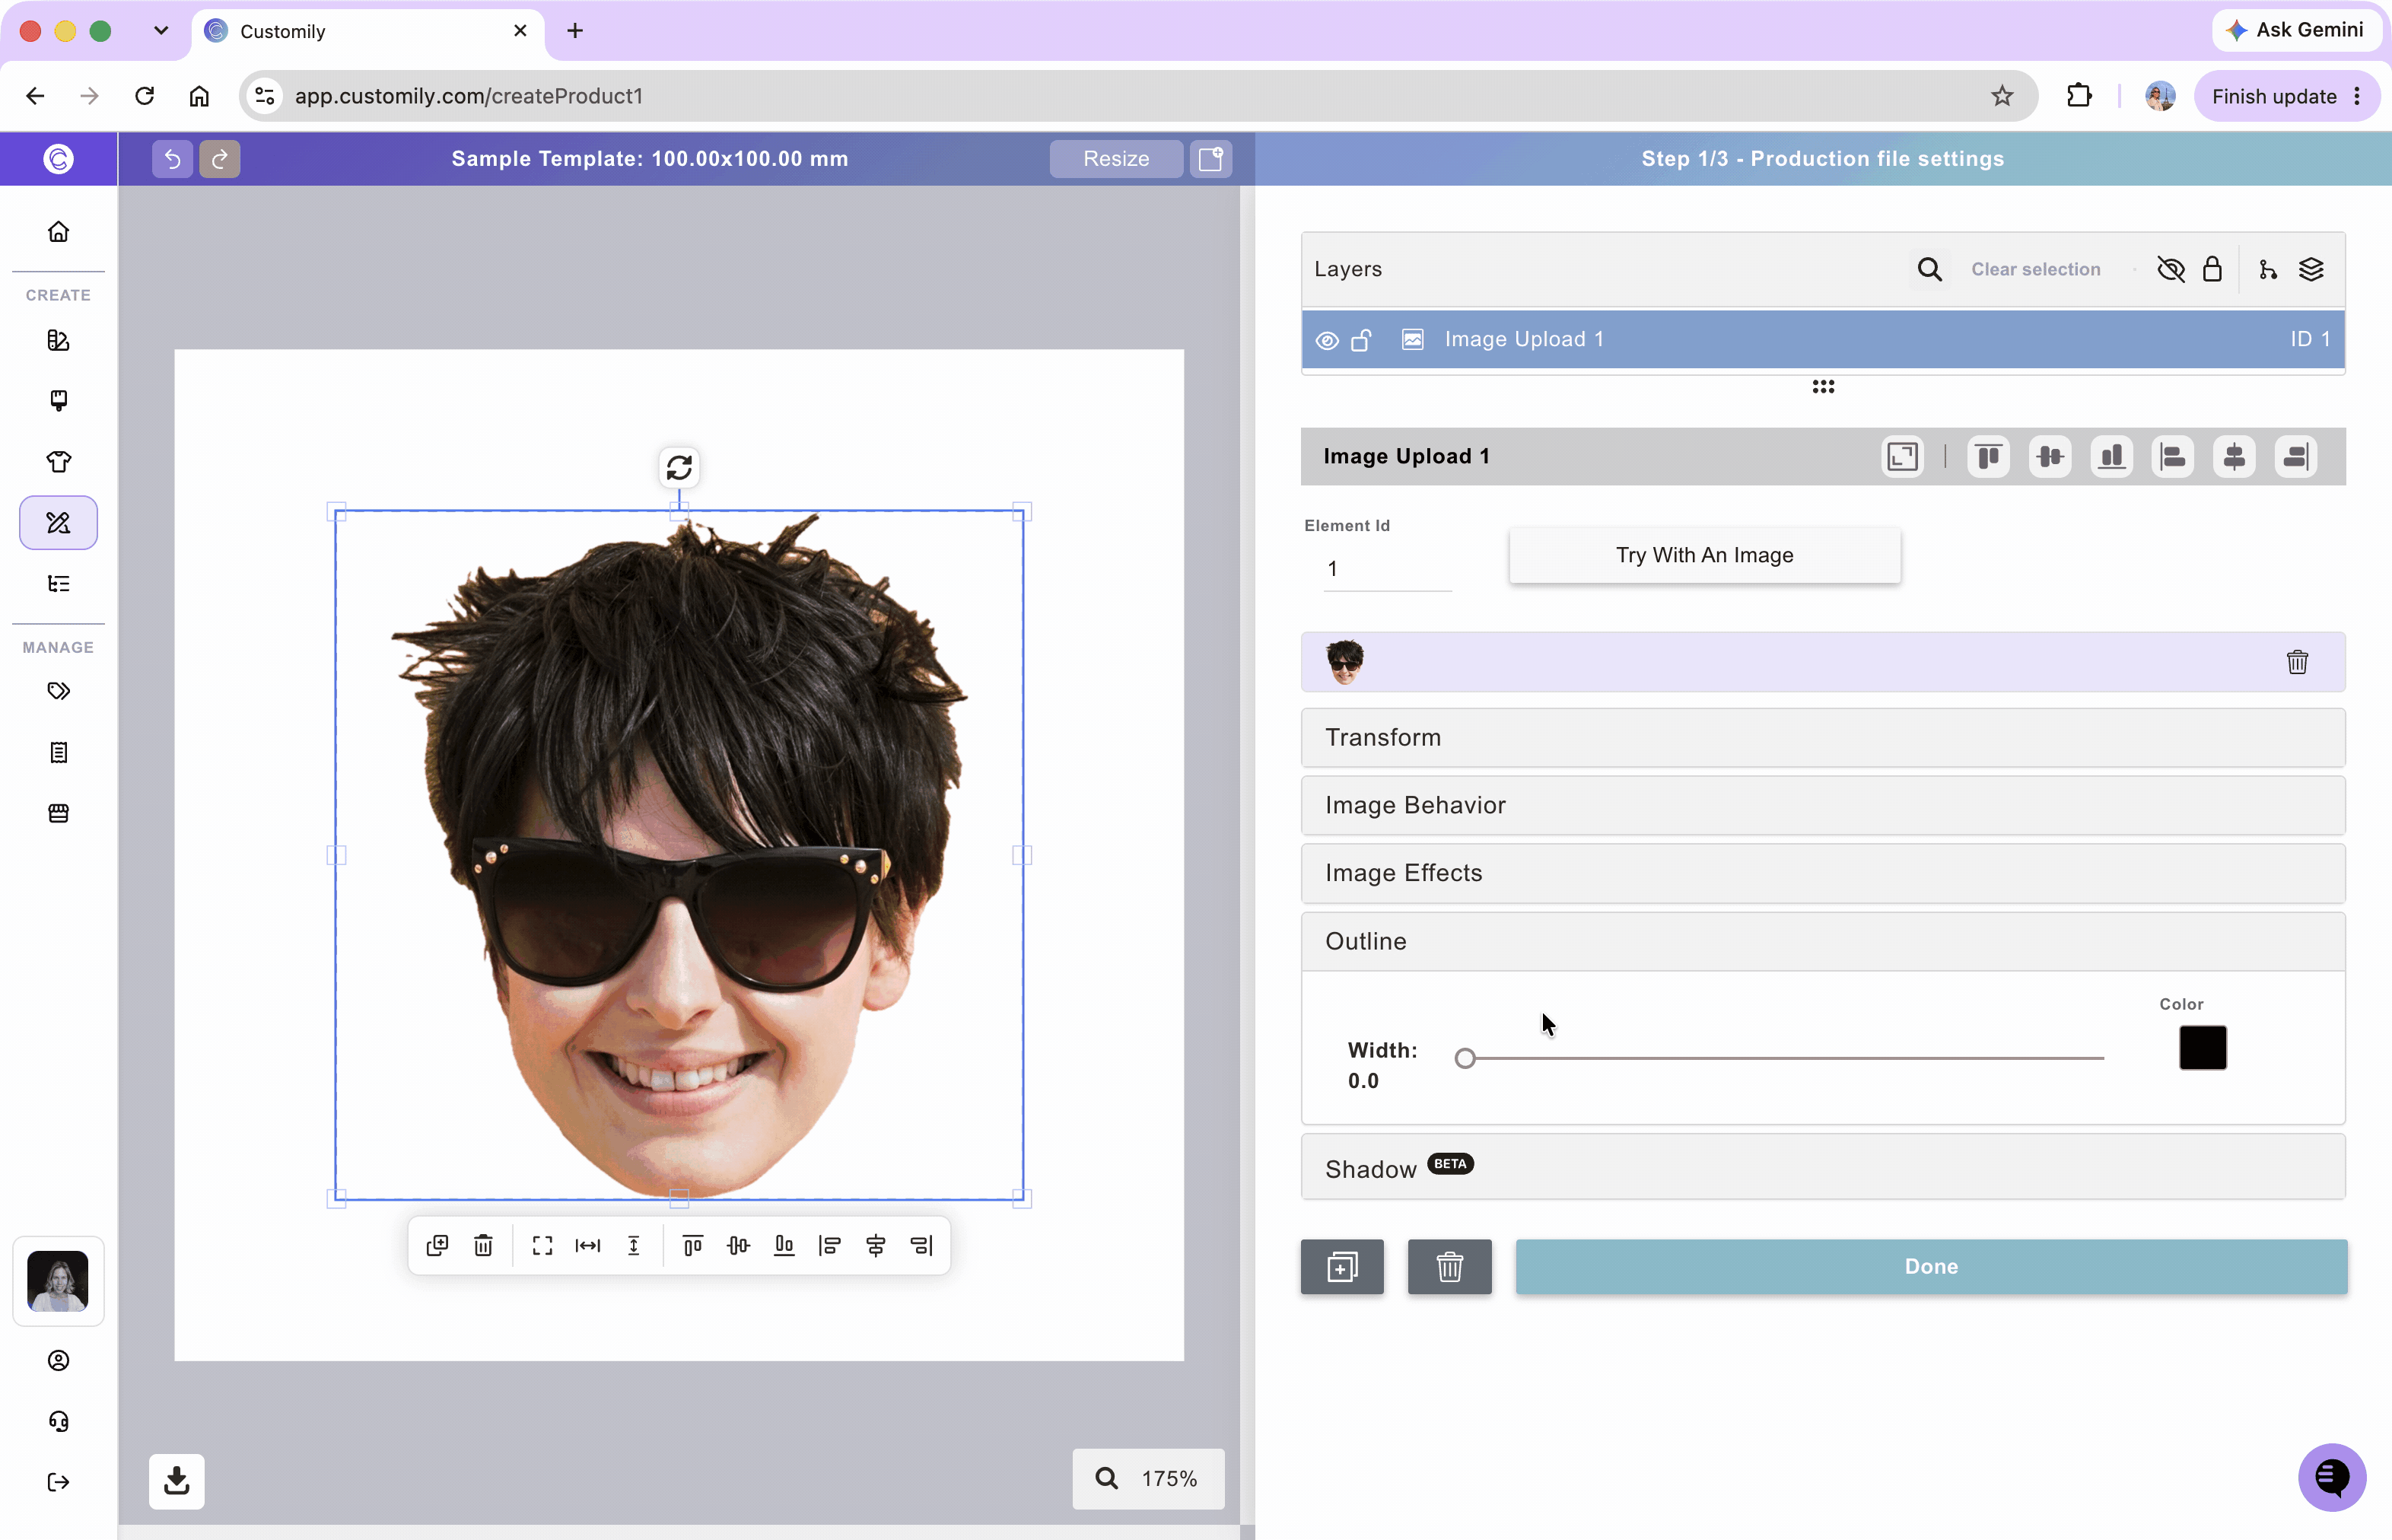The image size is (2392, 1540).
Task: Open the tags item under MANAGE
Action: pyautogui.click(x=59, y=691)
